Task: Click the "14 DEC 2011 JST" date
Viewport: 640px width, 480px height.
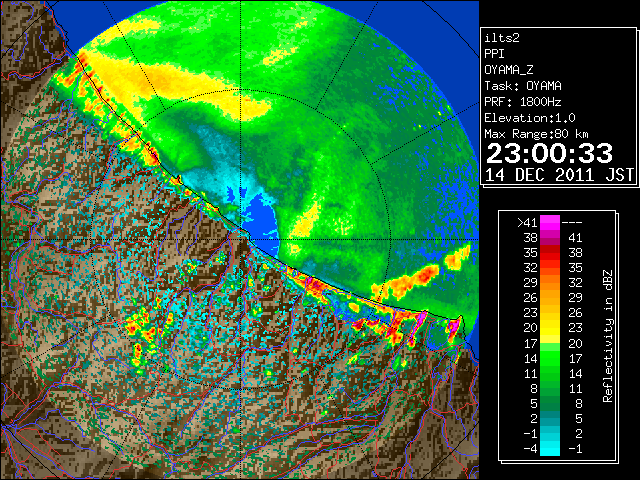Action: [x=559, y=175]
